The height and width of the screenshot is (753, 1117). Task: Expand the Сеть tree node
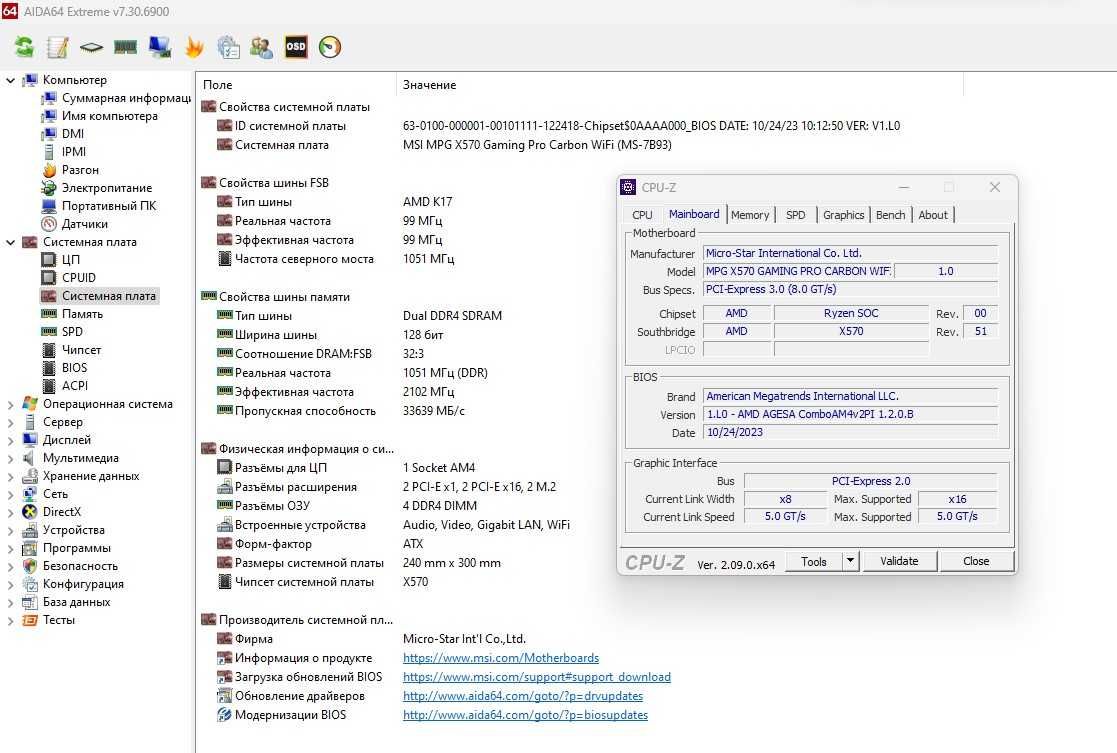tap(10, 494)
